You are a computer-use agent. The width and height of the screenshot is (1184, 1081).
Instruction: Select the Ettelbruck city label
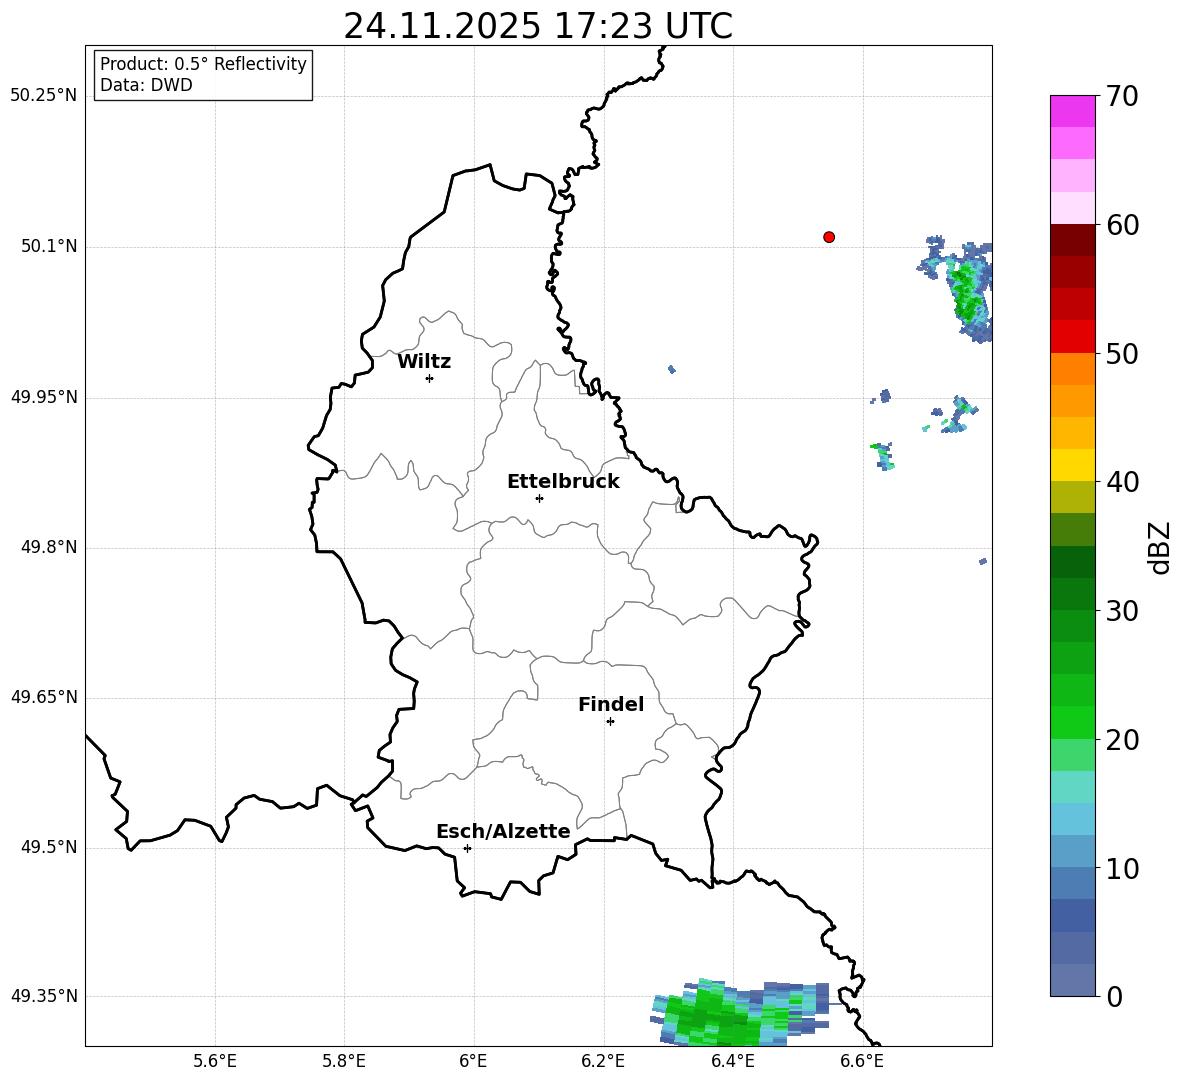(x=563, y=482)
